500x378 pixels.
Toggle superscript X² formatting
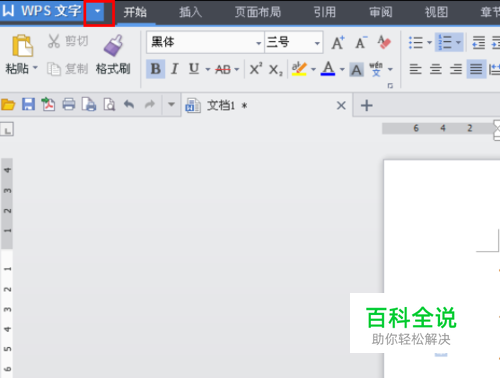[256, 69]
